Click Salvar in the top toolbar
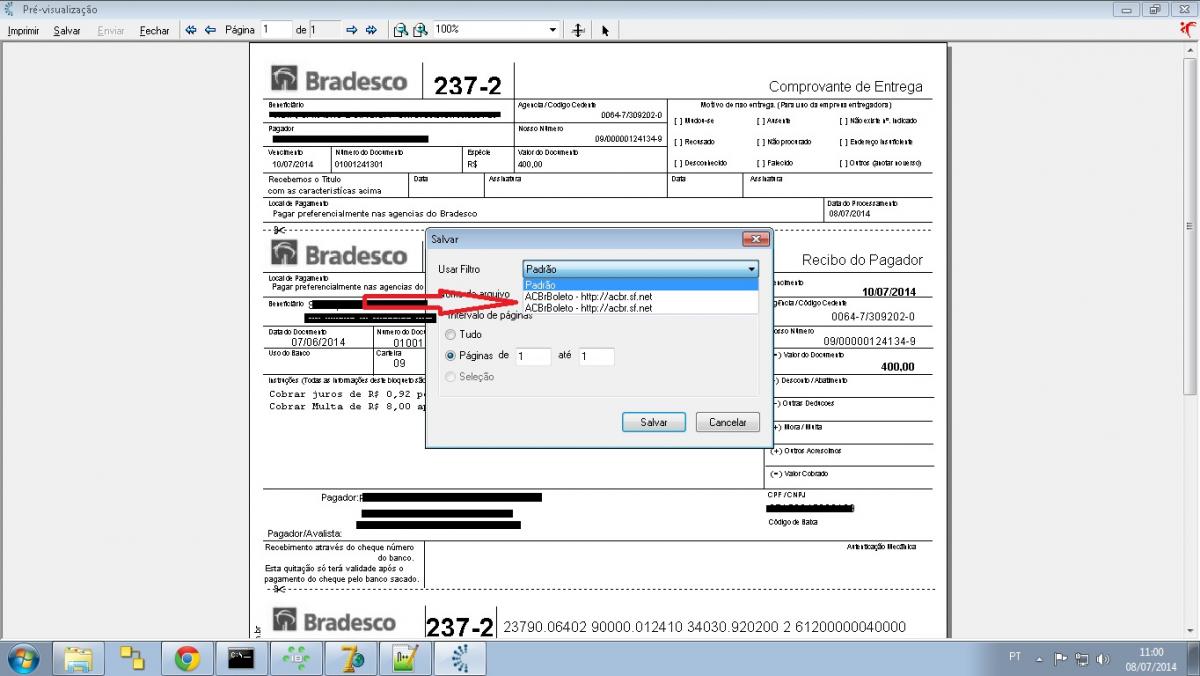Image resolution: width=1200 pixels, height=676 pixels. [67, 31]
